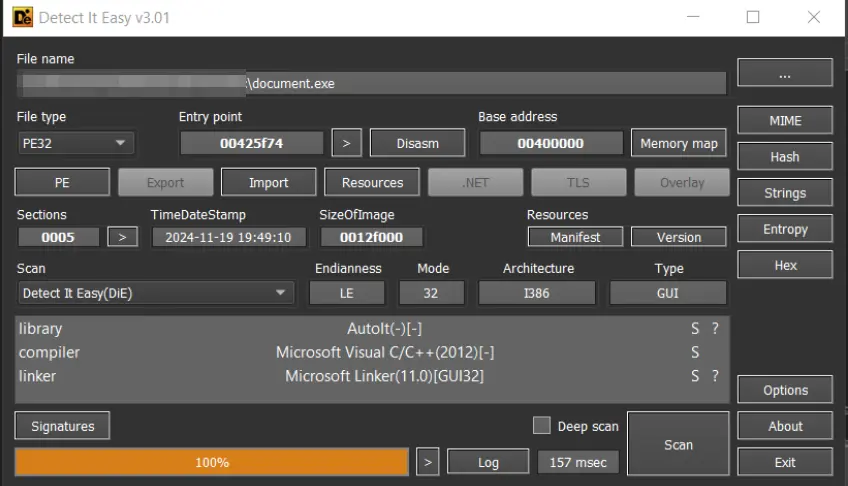Open the Resources view button
Image resolution: width=848 pixels, height=486 pixels.
tap(372, 182)
